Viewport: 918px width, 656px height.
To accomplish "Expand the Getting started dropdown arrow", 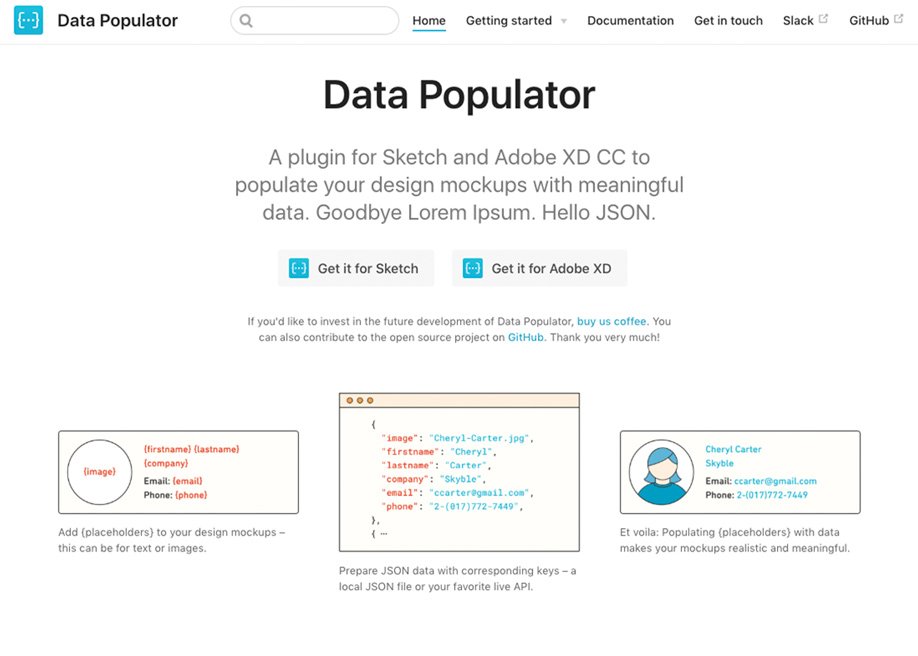I will pyautogui.click(x=564, y=21).
